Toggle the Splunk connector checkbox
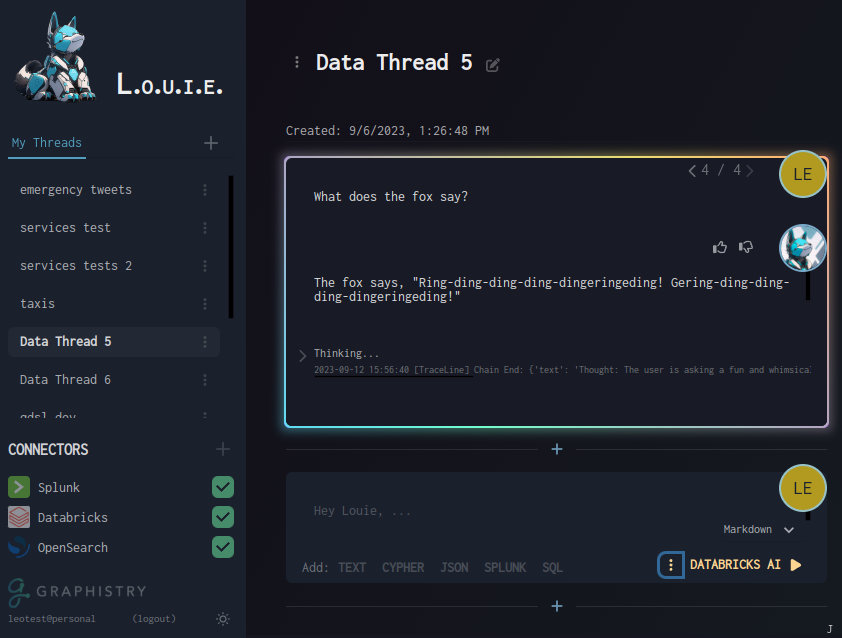 coord(223,487)
